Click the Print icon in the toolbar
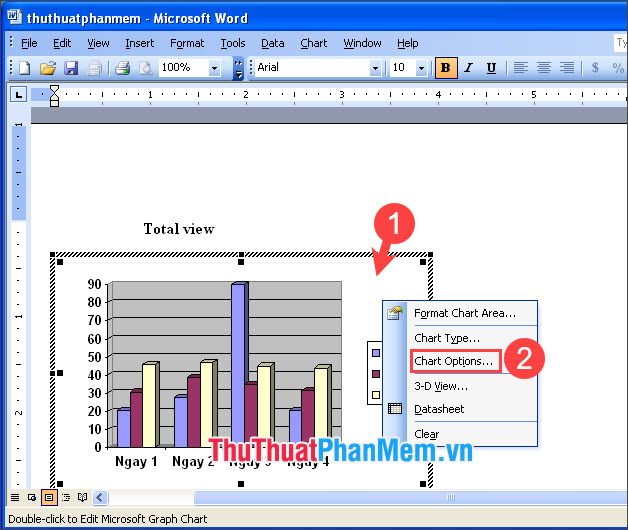Image resolution: width=628 pixels, height=530 pixels. coord(122,68)
